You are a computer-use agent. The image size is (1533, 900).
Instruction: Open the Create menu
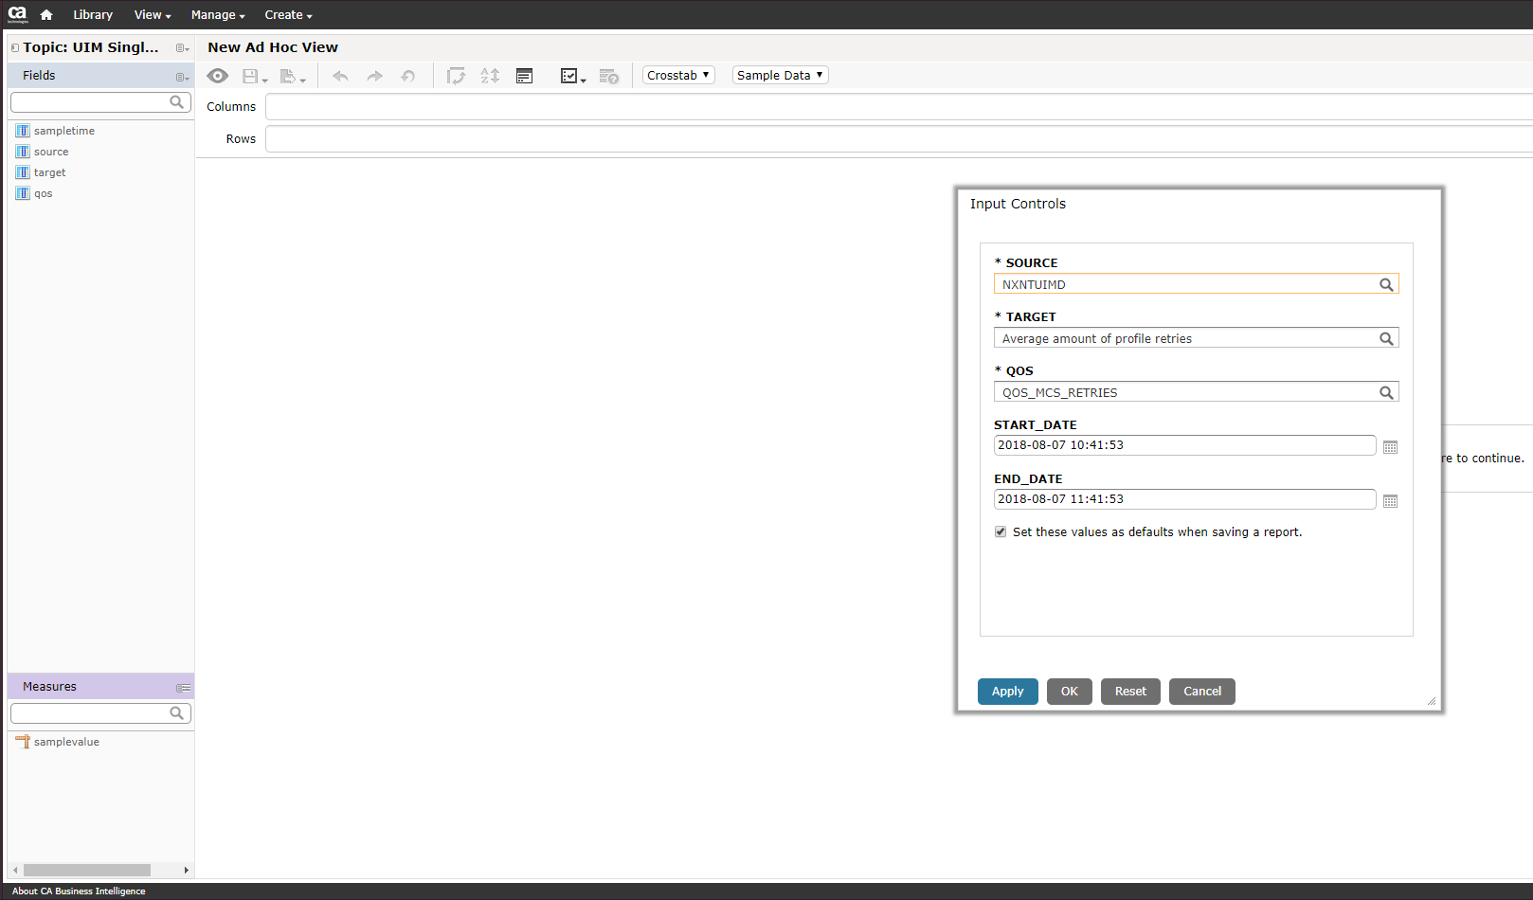(288, 15)
